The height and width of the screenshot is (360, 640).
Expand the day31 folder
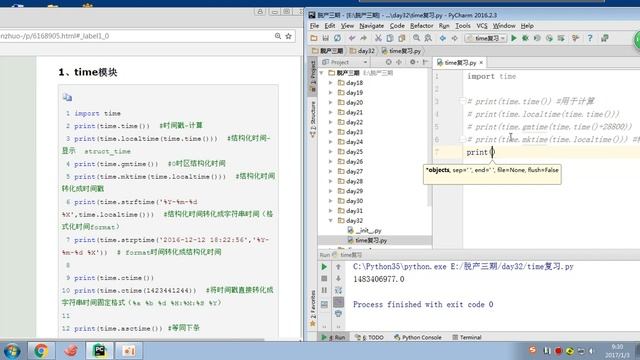click(x=331, y=211)
